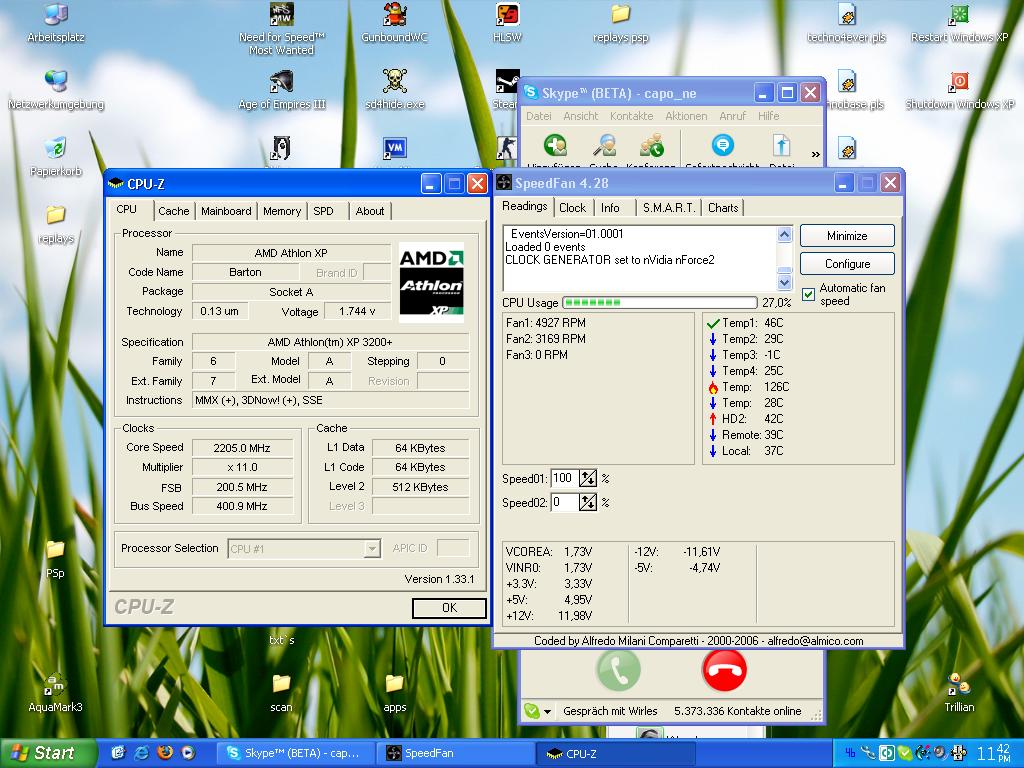
Task: Click the red Skype hang-up button
Action: [724, 670]
